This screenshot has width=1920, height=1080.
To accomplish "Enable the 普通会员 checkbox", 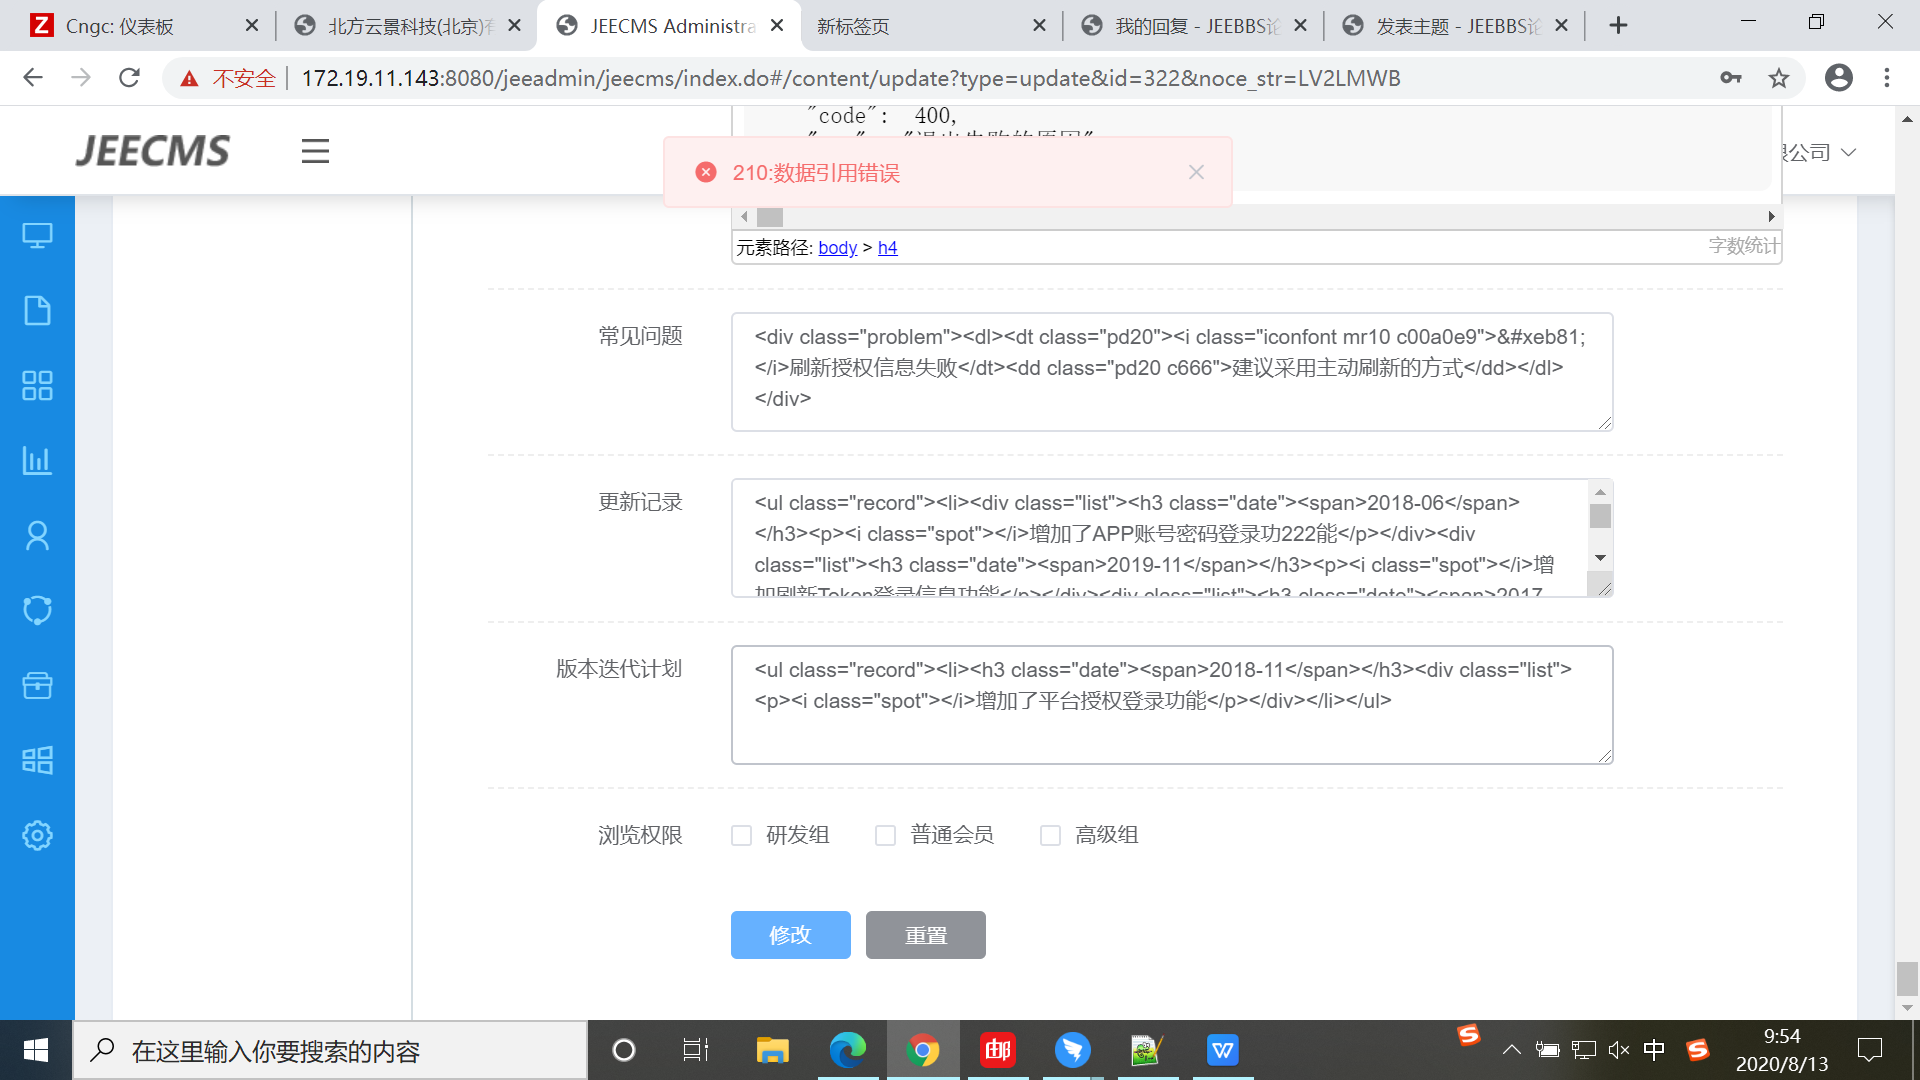I will (x=885, y=835).
